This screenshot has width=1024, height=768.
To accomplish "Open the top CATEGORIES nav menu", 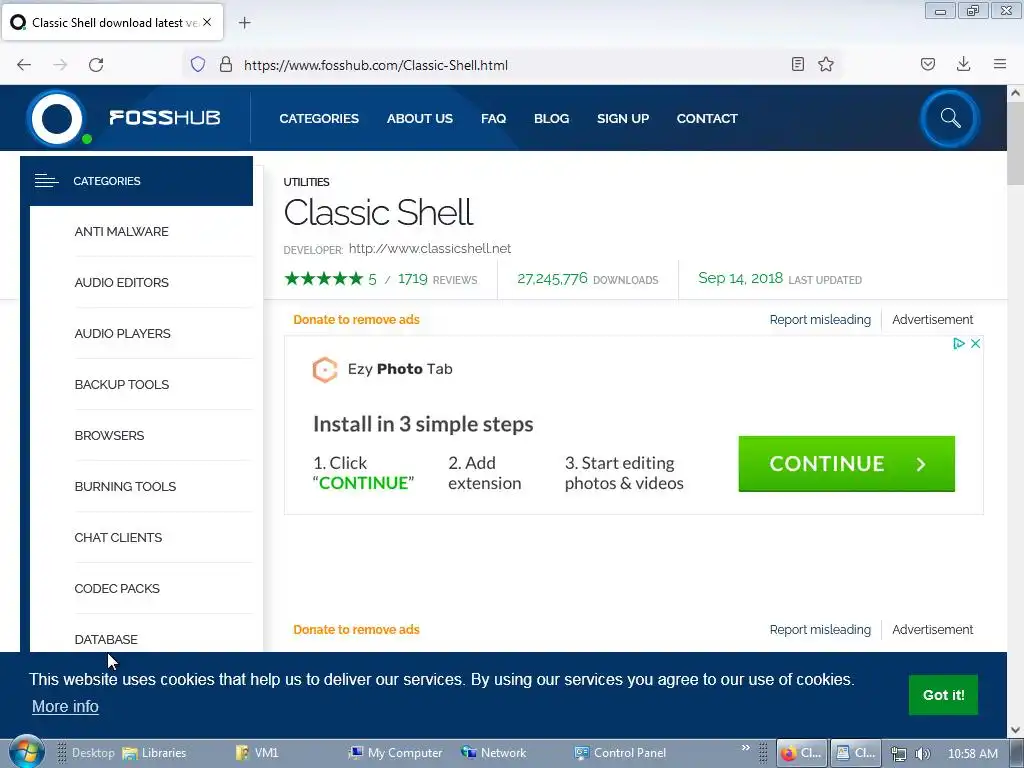I will point(319,119).
